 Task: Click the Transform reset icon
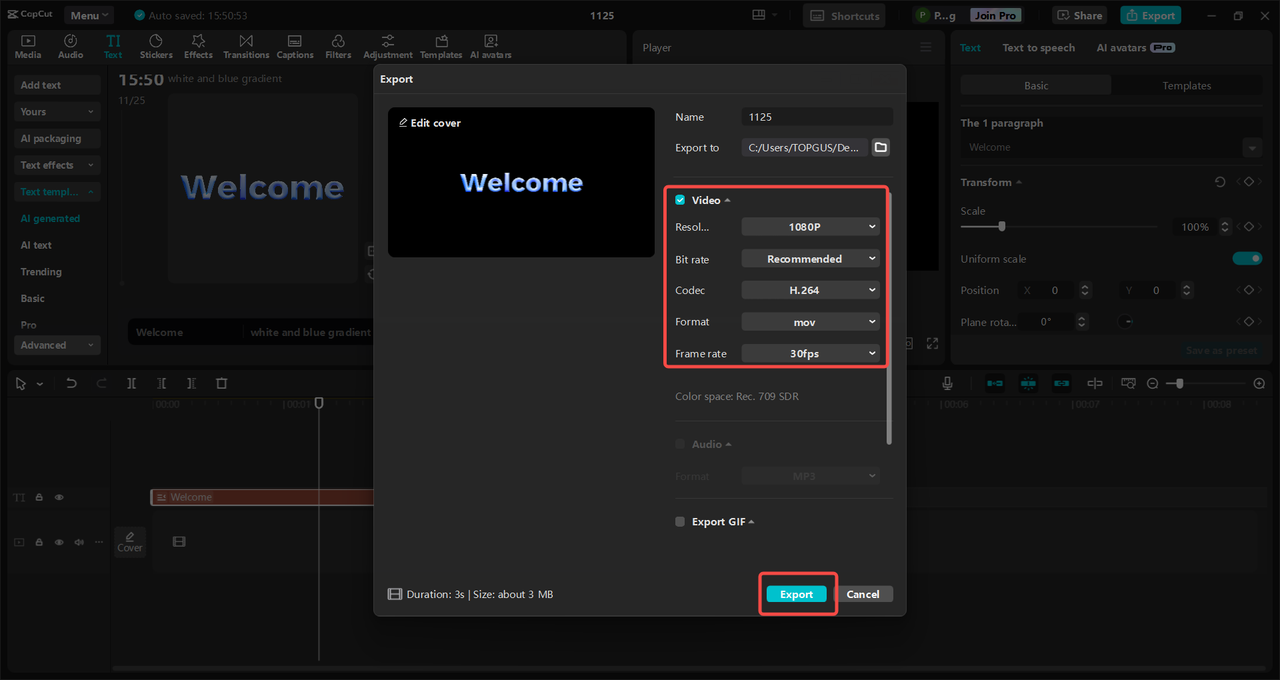tap(1220, 182)
